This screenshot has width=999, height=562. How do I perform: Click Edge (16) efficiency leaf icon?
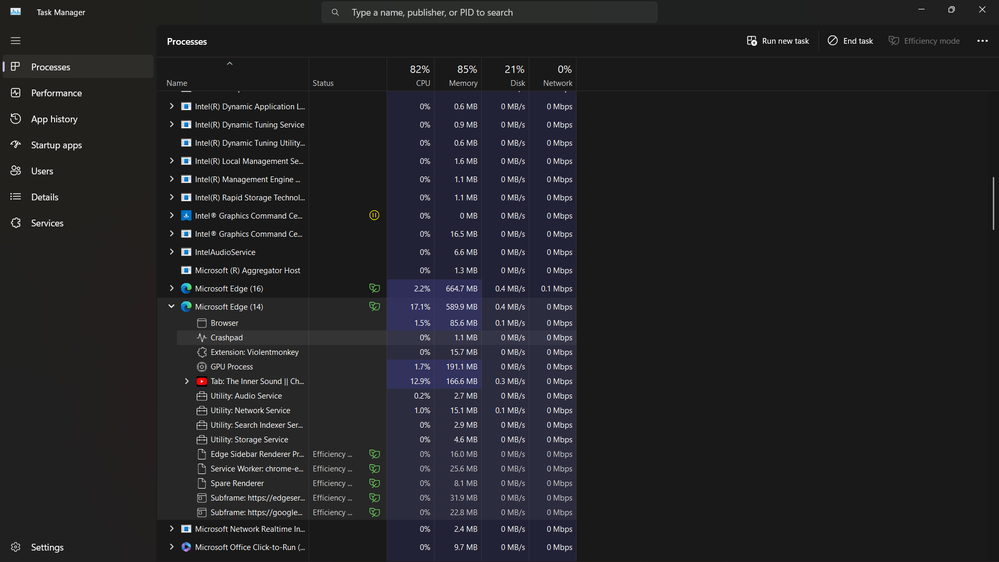click(x=374, y=288)
